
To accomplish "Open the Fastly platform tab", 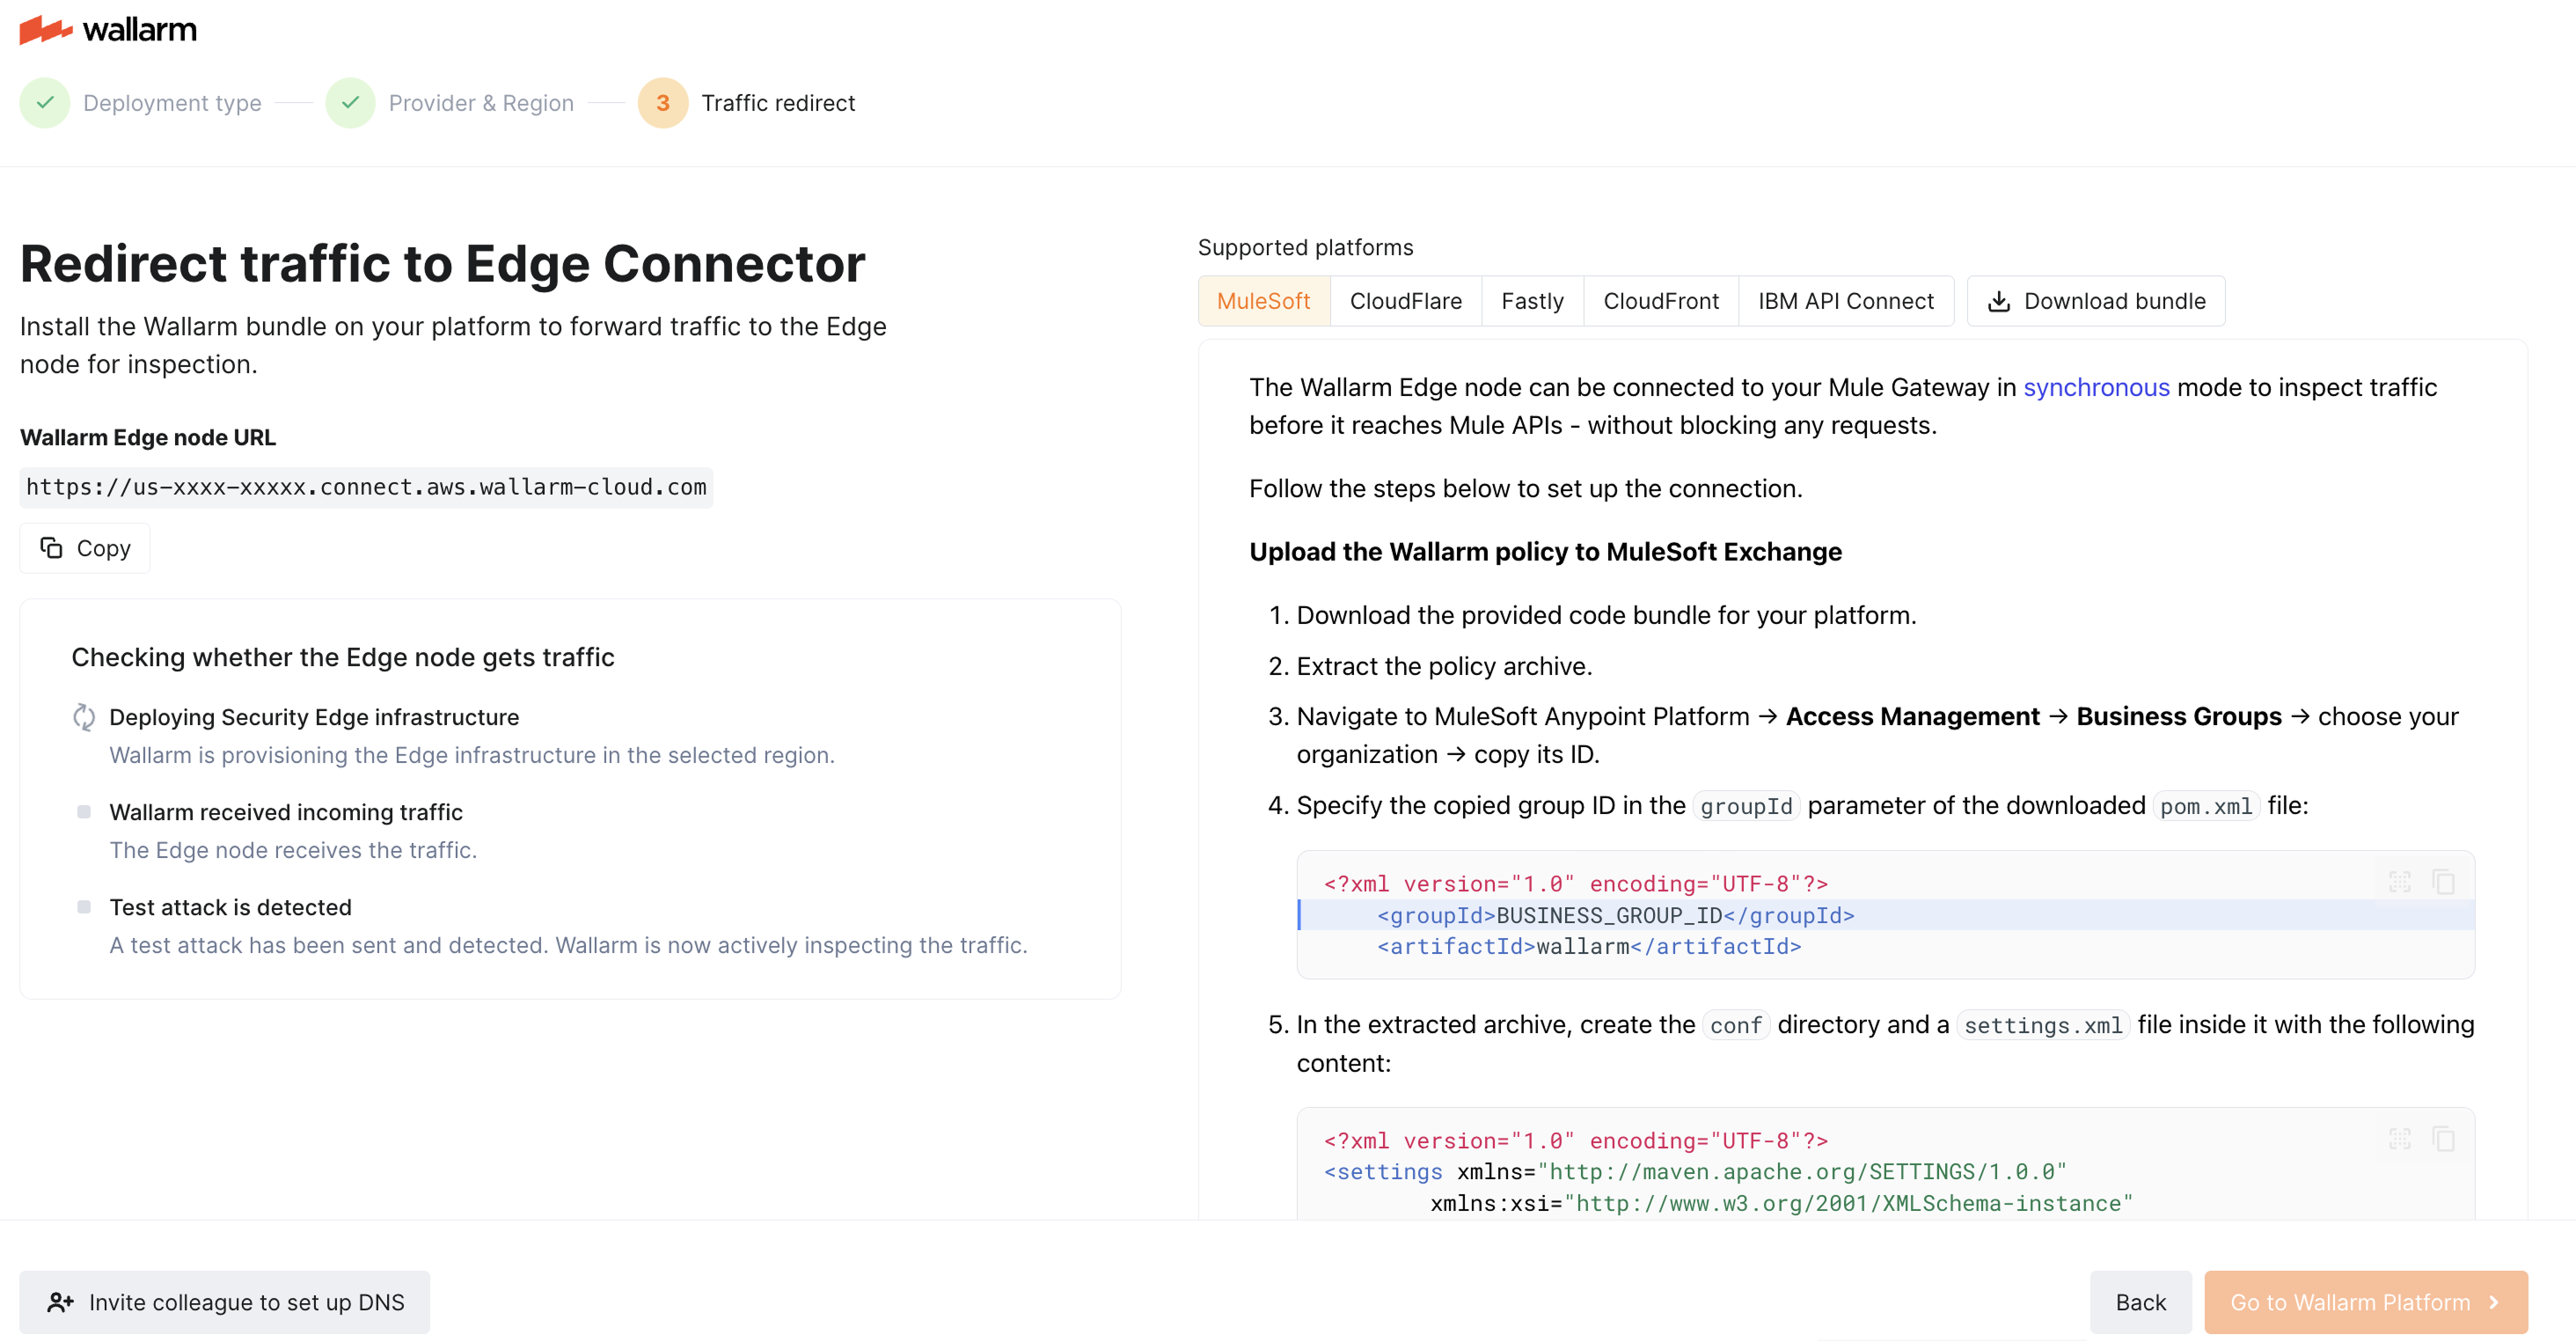I will [1531, 301].
